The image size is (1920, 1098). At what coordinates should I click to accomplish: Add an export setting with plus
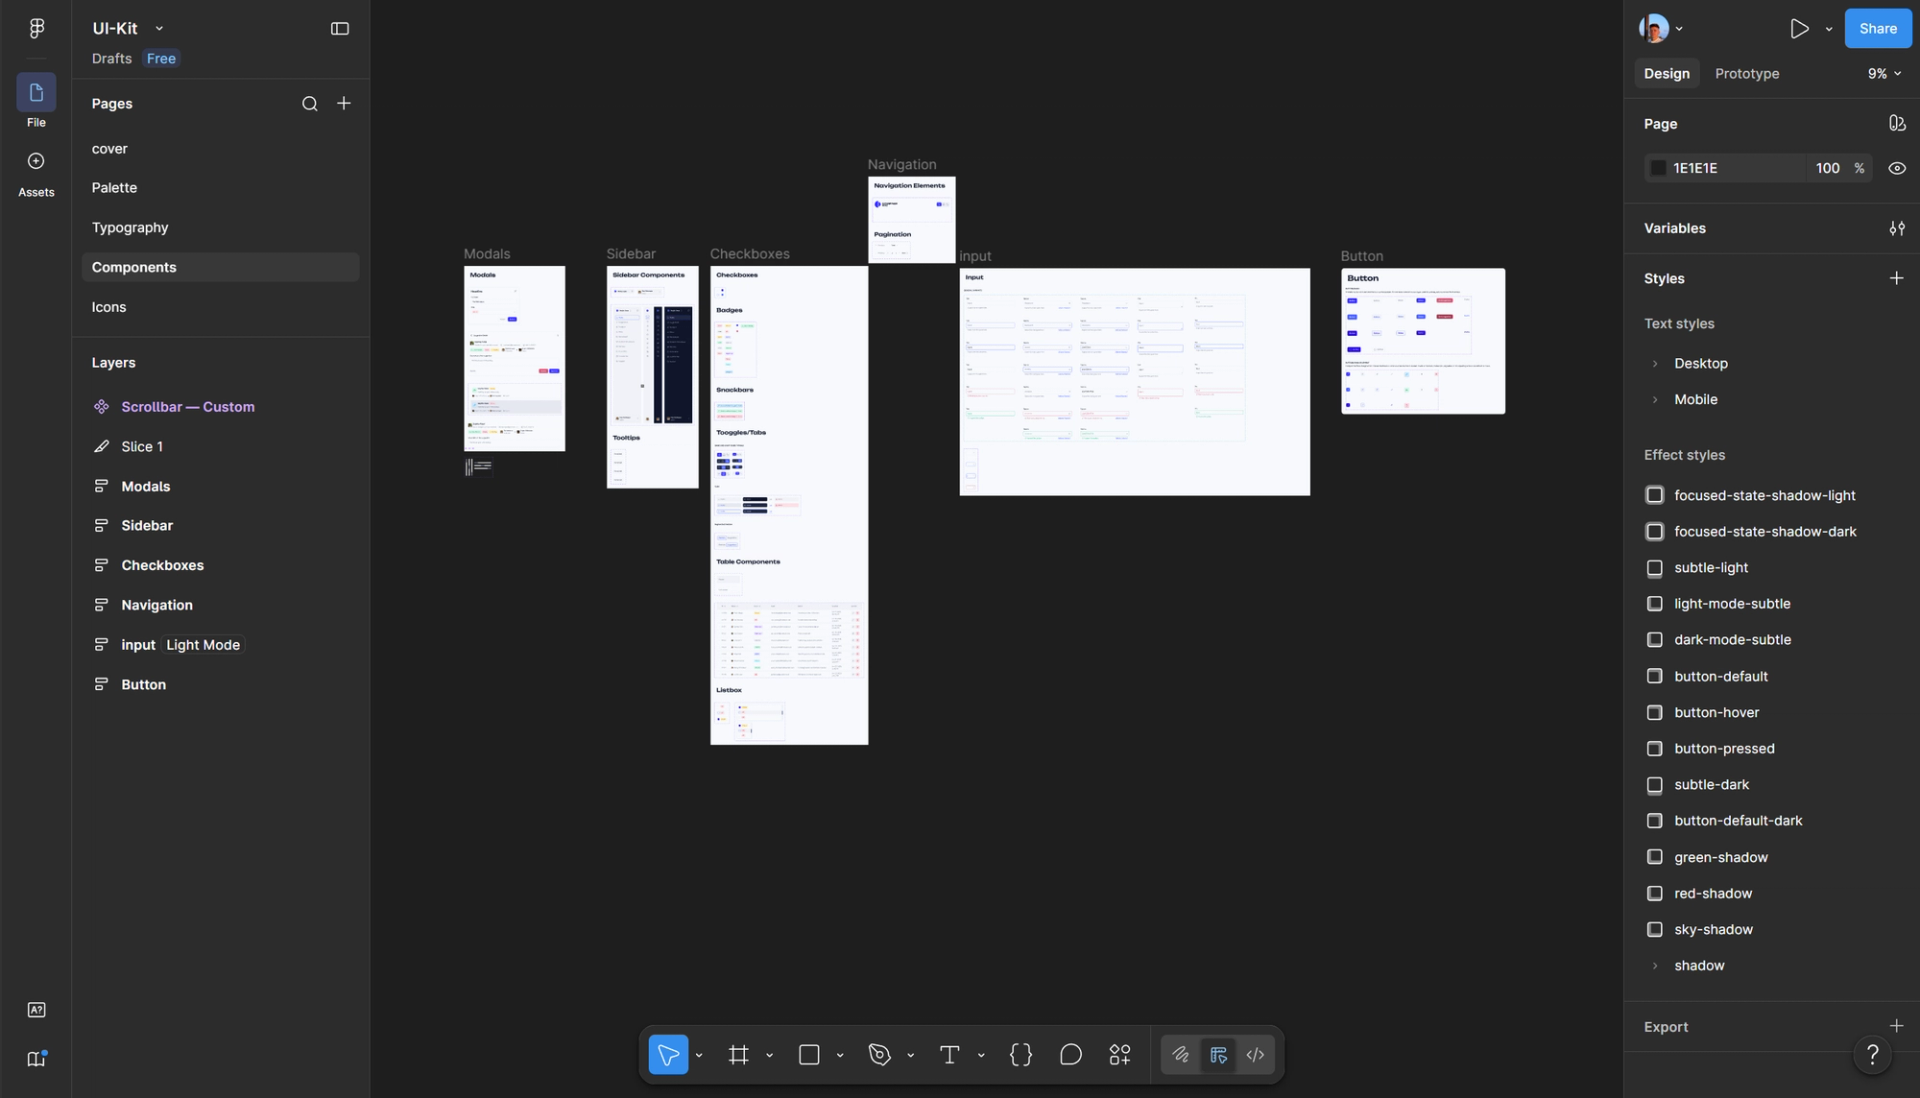point(1897,1026)
